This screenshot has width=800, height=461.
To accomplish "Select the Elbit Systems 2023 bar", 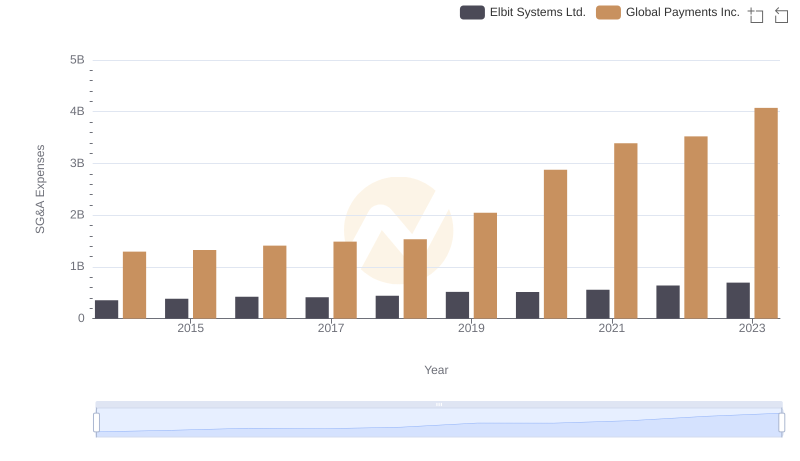I will (738, 301).
